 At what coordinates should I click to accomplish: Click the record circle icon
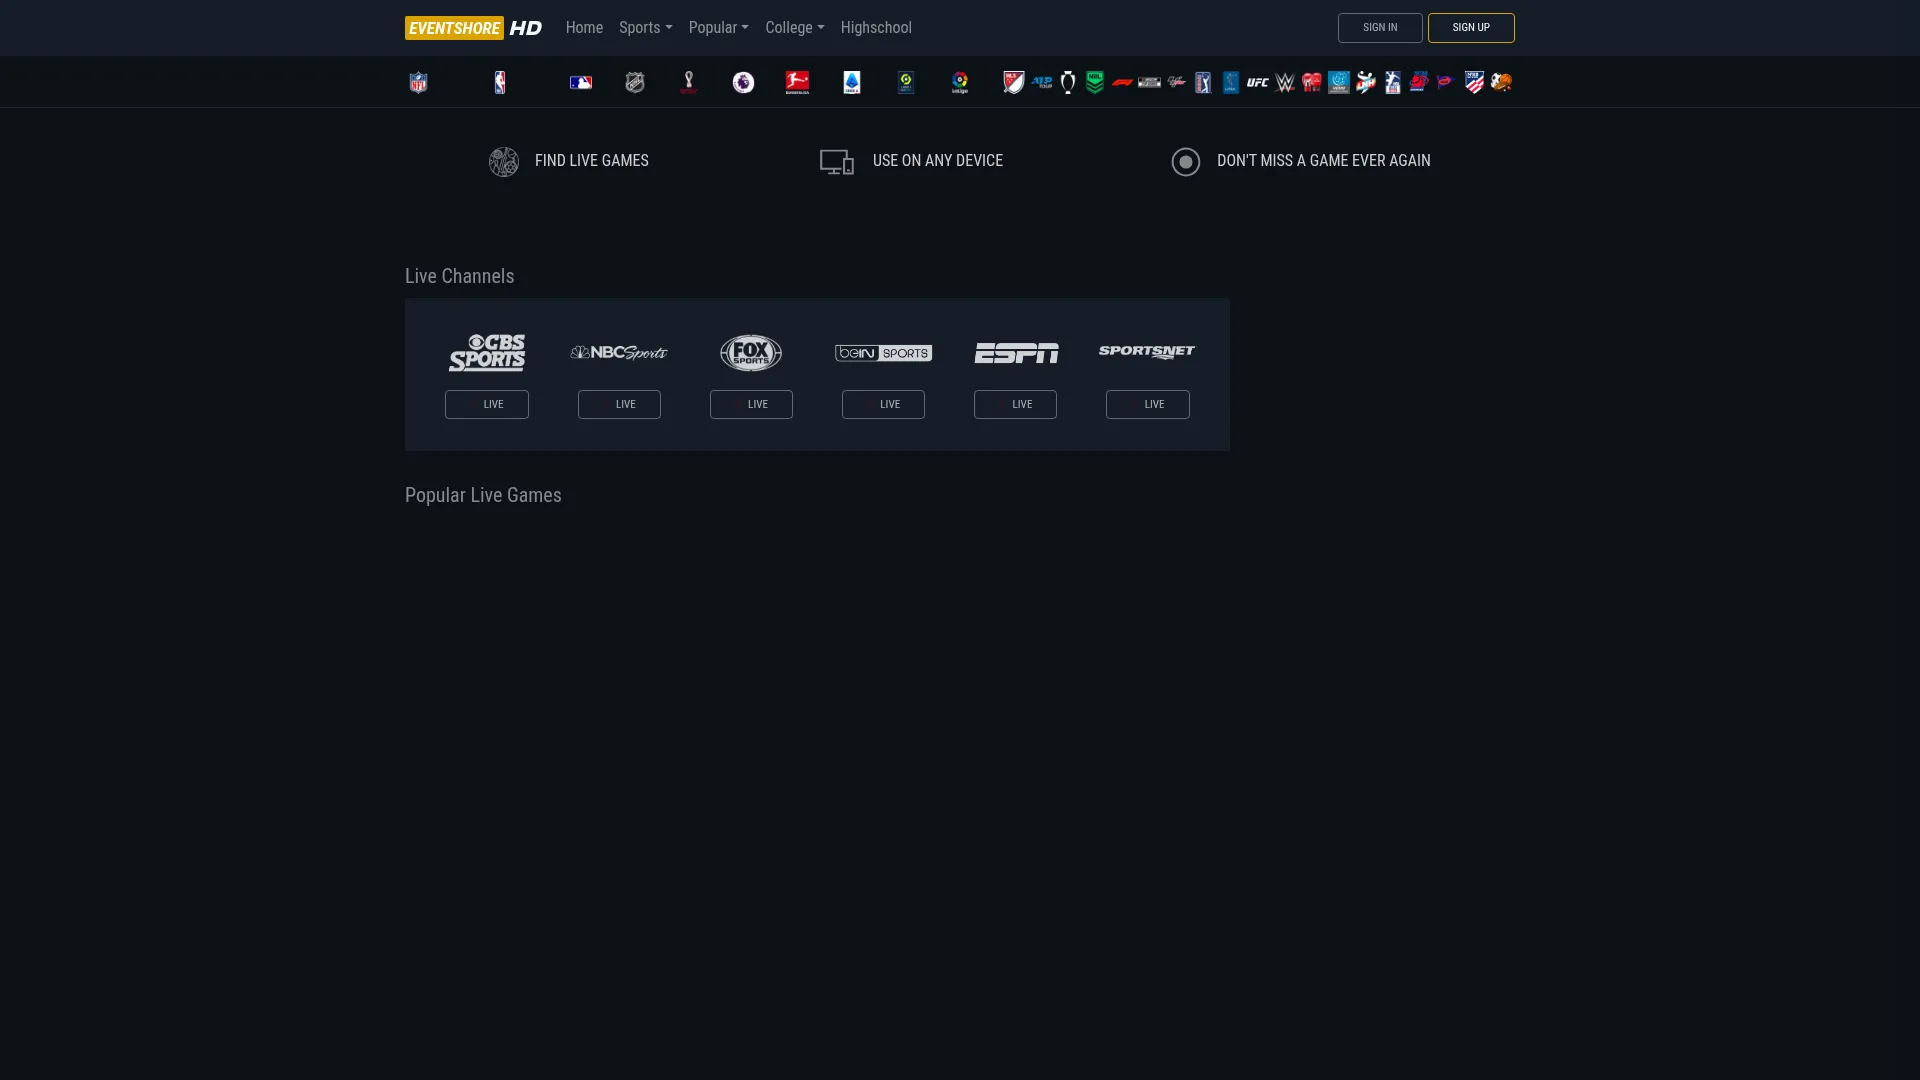(1186, 162)
